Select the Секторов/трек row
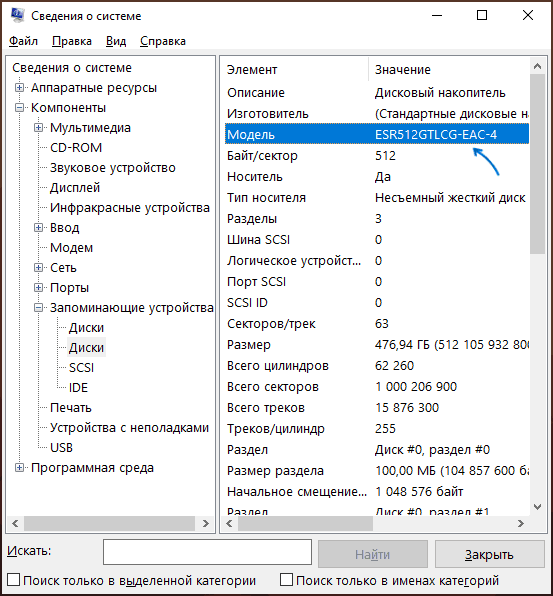Screen dimensions: 553x596 pos(377,323)
